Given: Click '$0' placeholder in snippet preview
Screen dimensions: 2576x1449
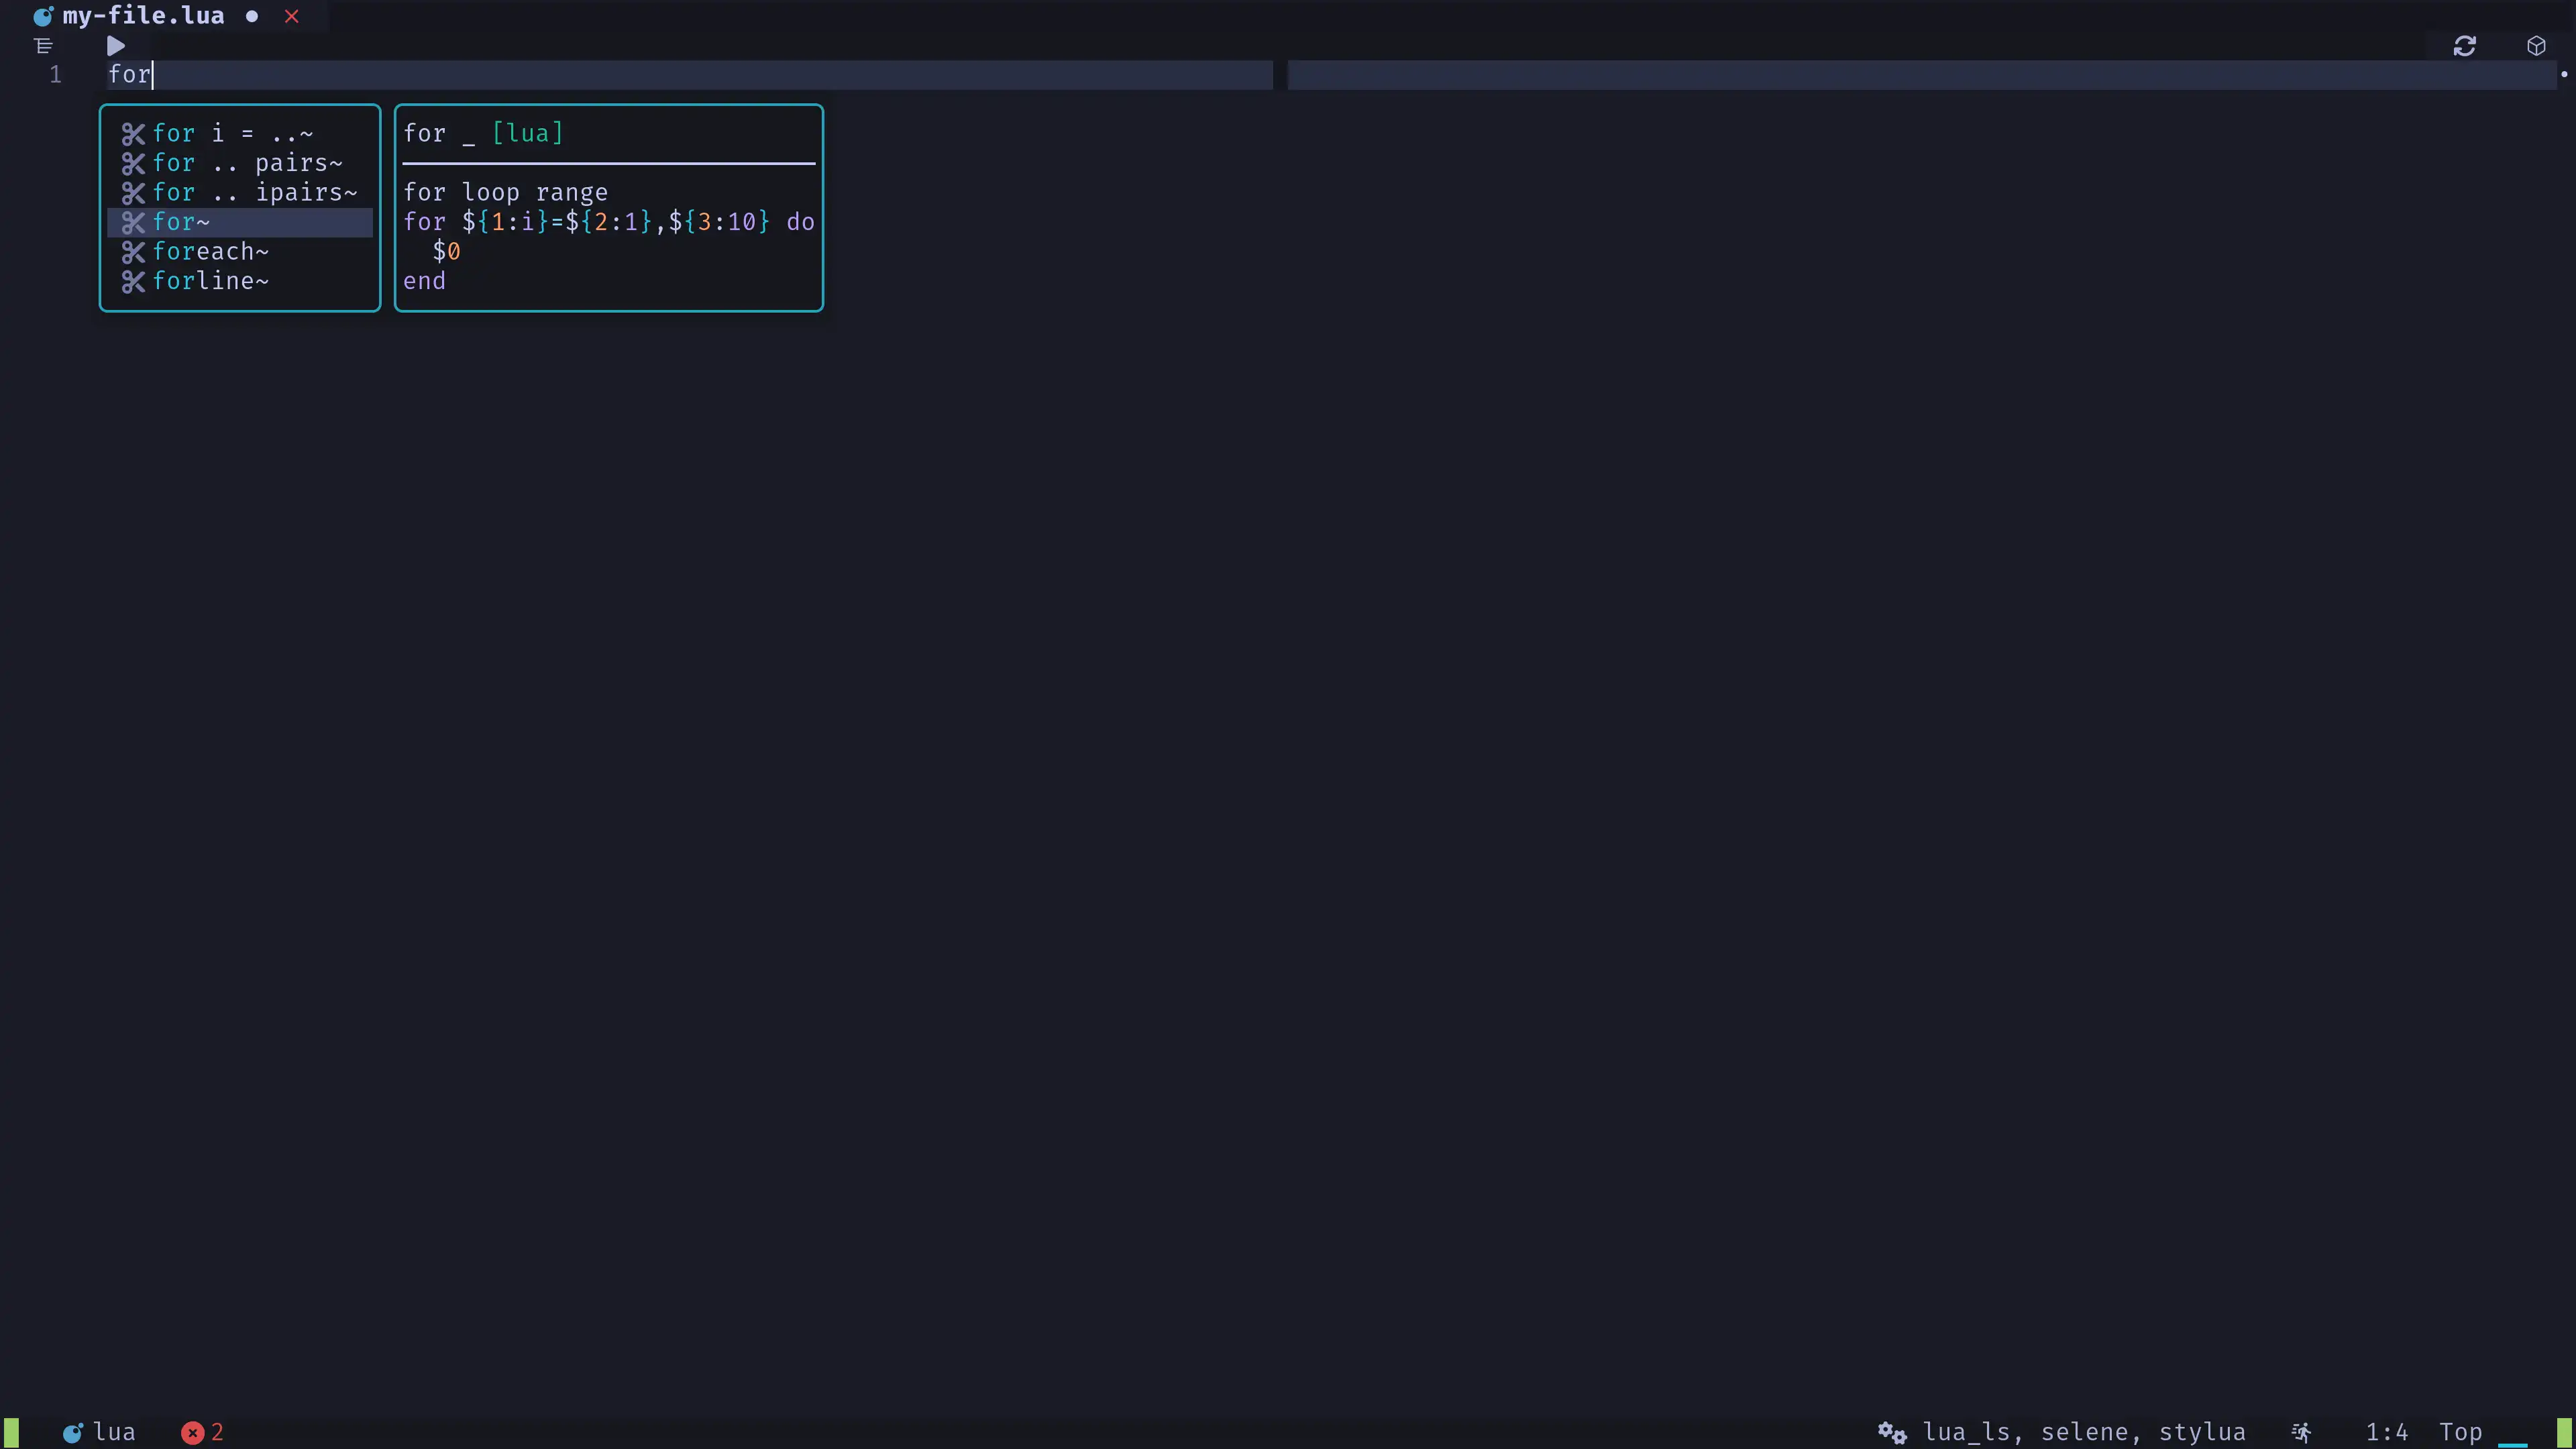Looking at the screenshot, I should click(x=446, y=251).
